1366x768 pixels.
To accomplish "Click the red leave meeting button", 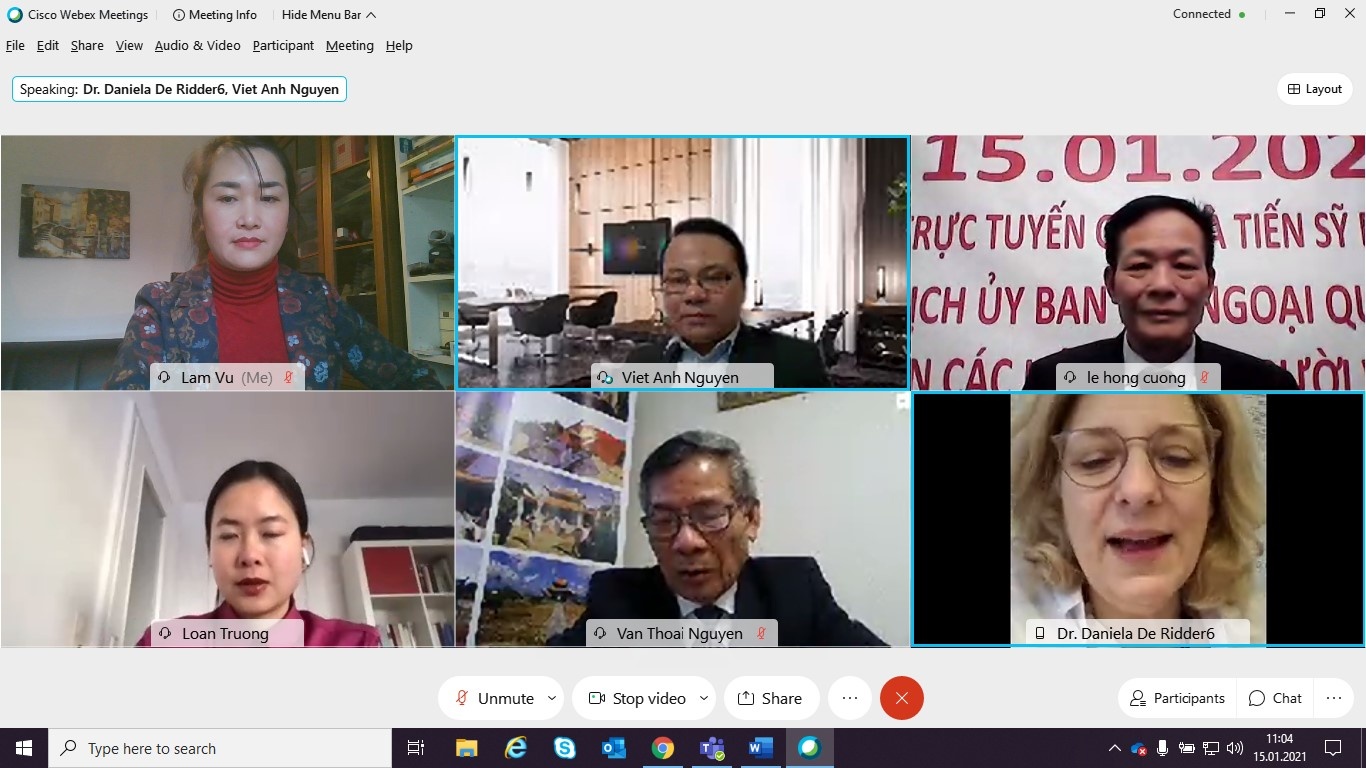I will coord(901,698).
